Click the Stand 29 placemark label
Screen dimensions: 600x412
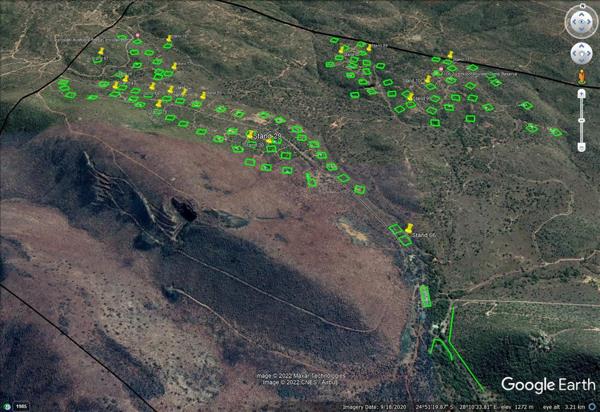[x=264, y=135]
